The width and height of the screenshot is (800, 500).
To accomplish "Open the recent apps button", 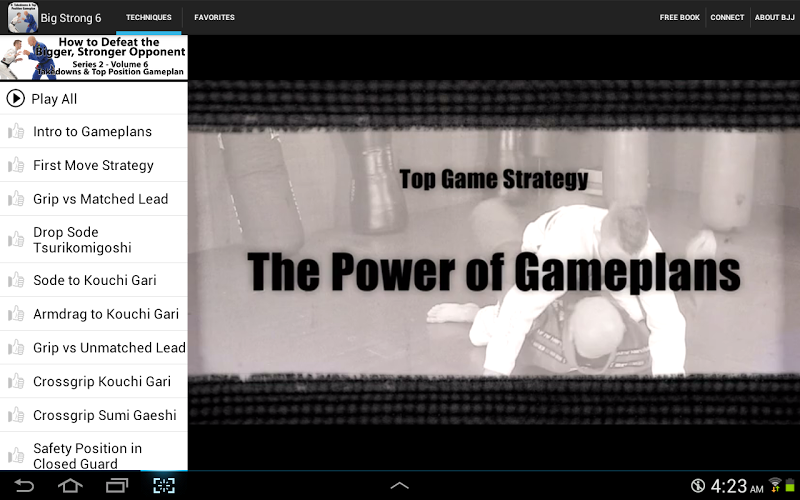I will (x=117, y=485).
